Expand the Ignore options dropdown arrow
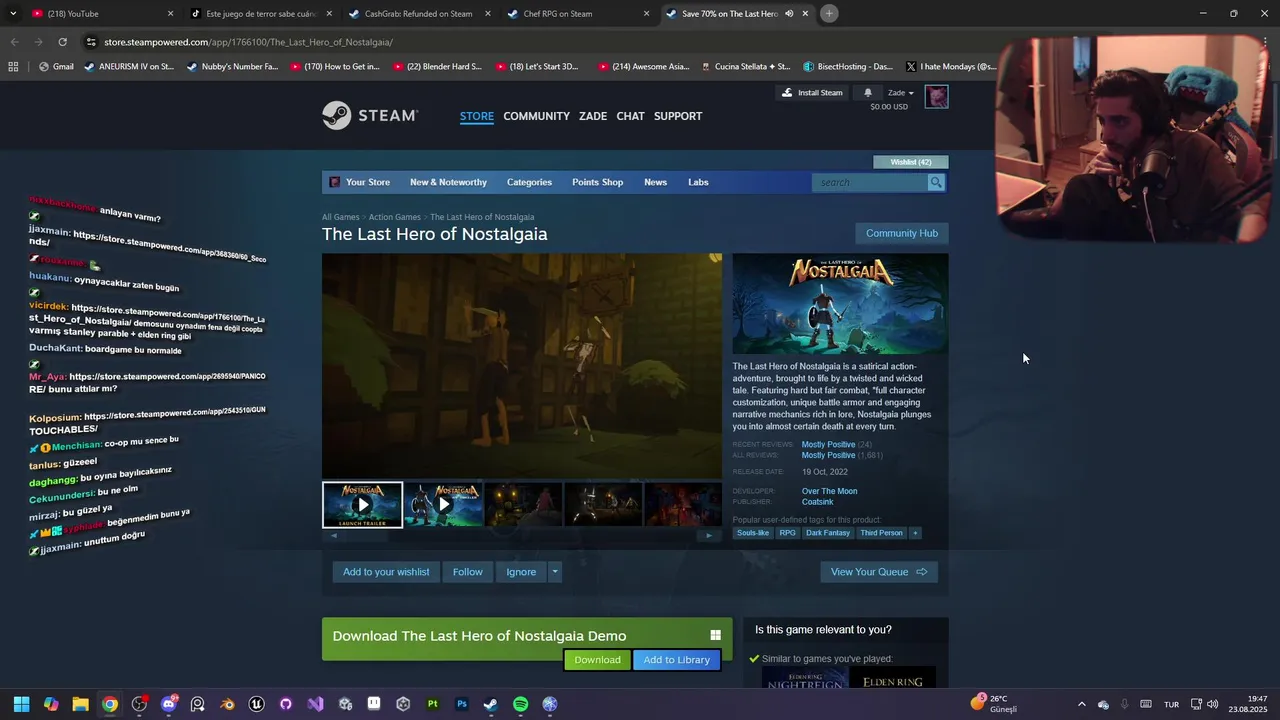Image resolution: width=1280 pixels, height=720 pixels. [554, 572]
